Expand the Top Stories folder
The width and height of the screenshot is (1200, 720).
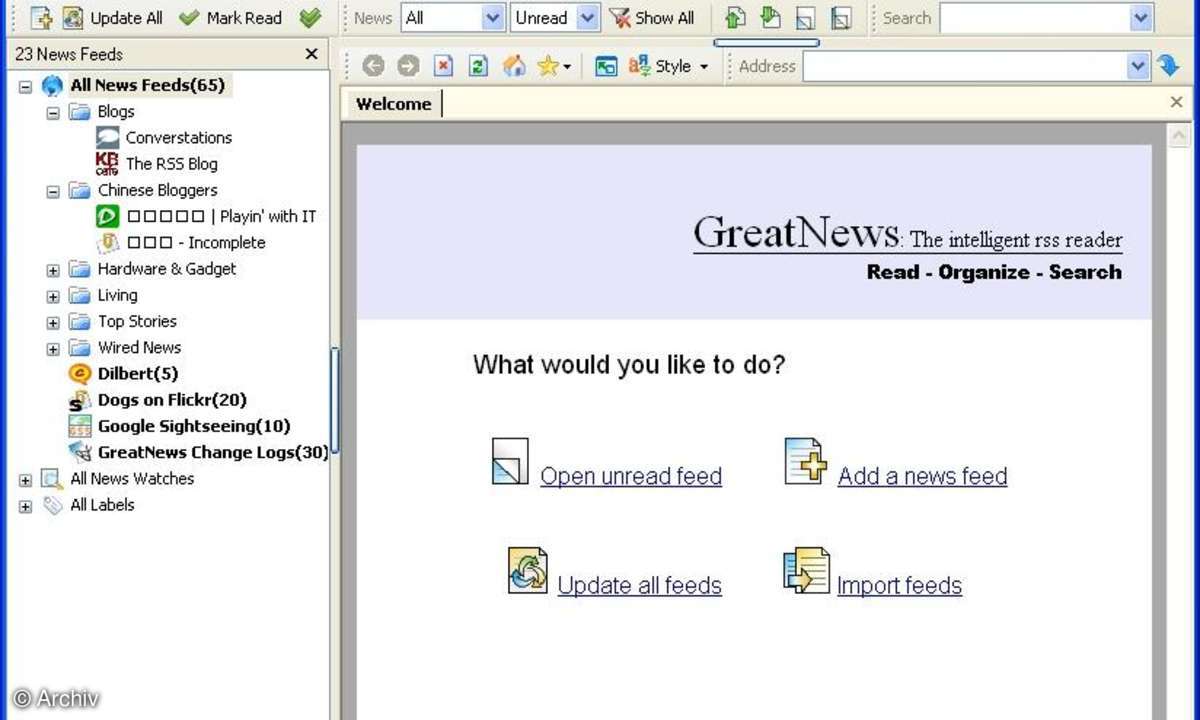(53, 323)
